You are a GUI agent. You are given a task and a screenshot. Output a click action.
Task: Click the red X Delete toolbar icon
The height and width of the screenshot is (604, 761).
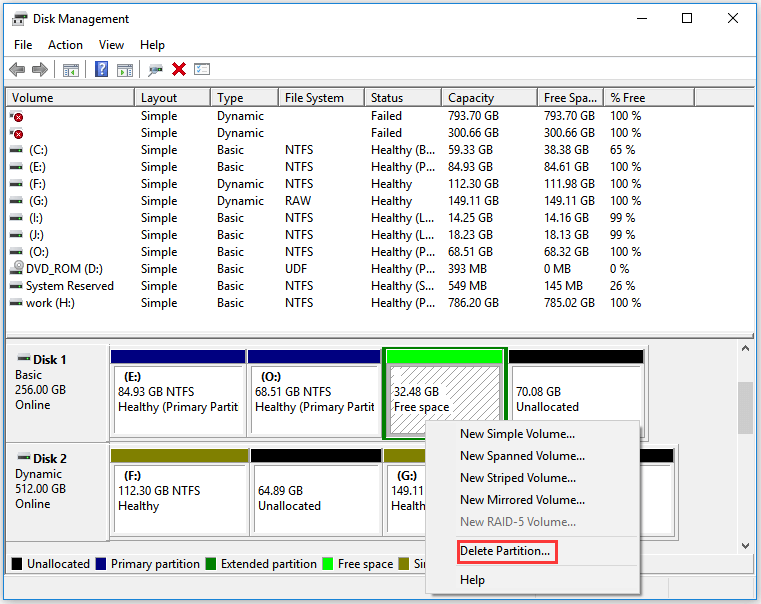coord(179,69)
